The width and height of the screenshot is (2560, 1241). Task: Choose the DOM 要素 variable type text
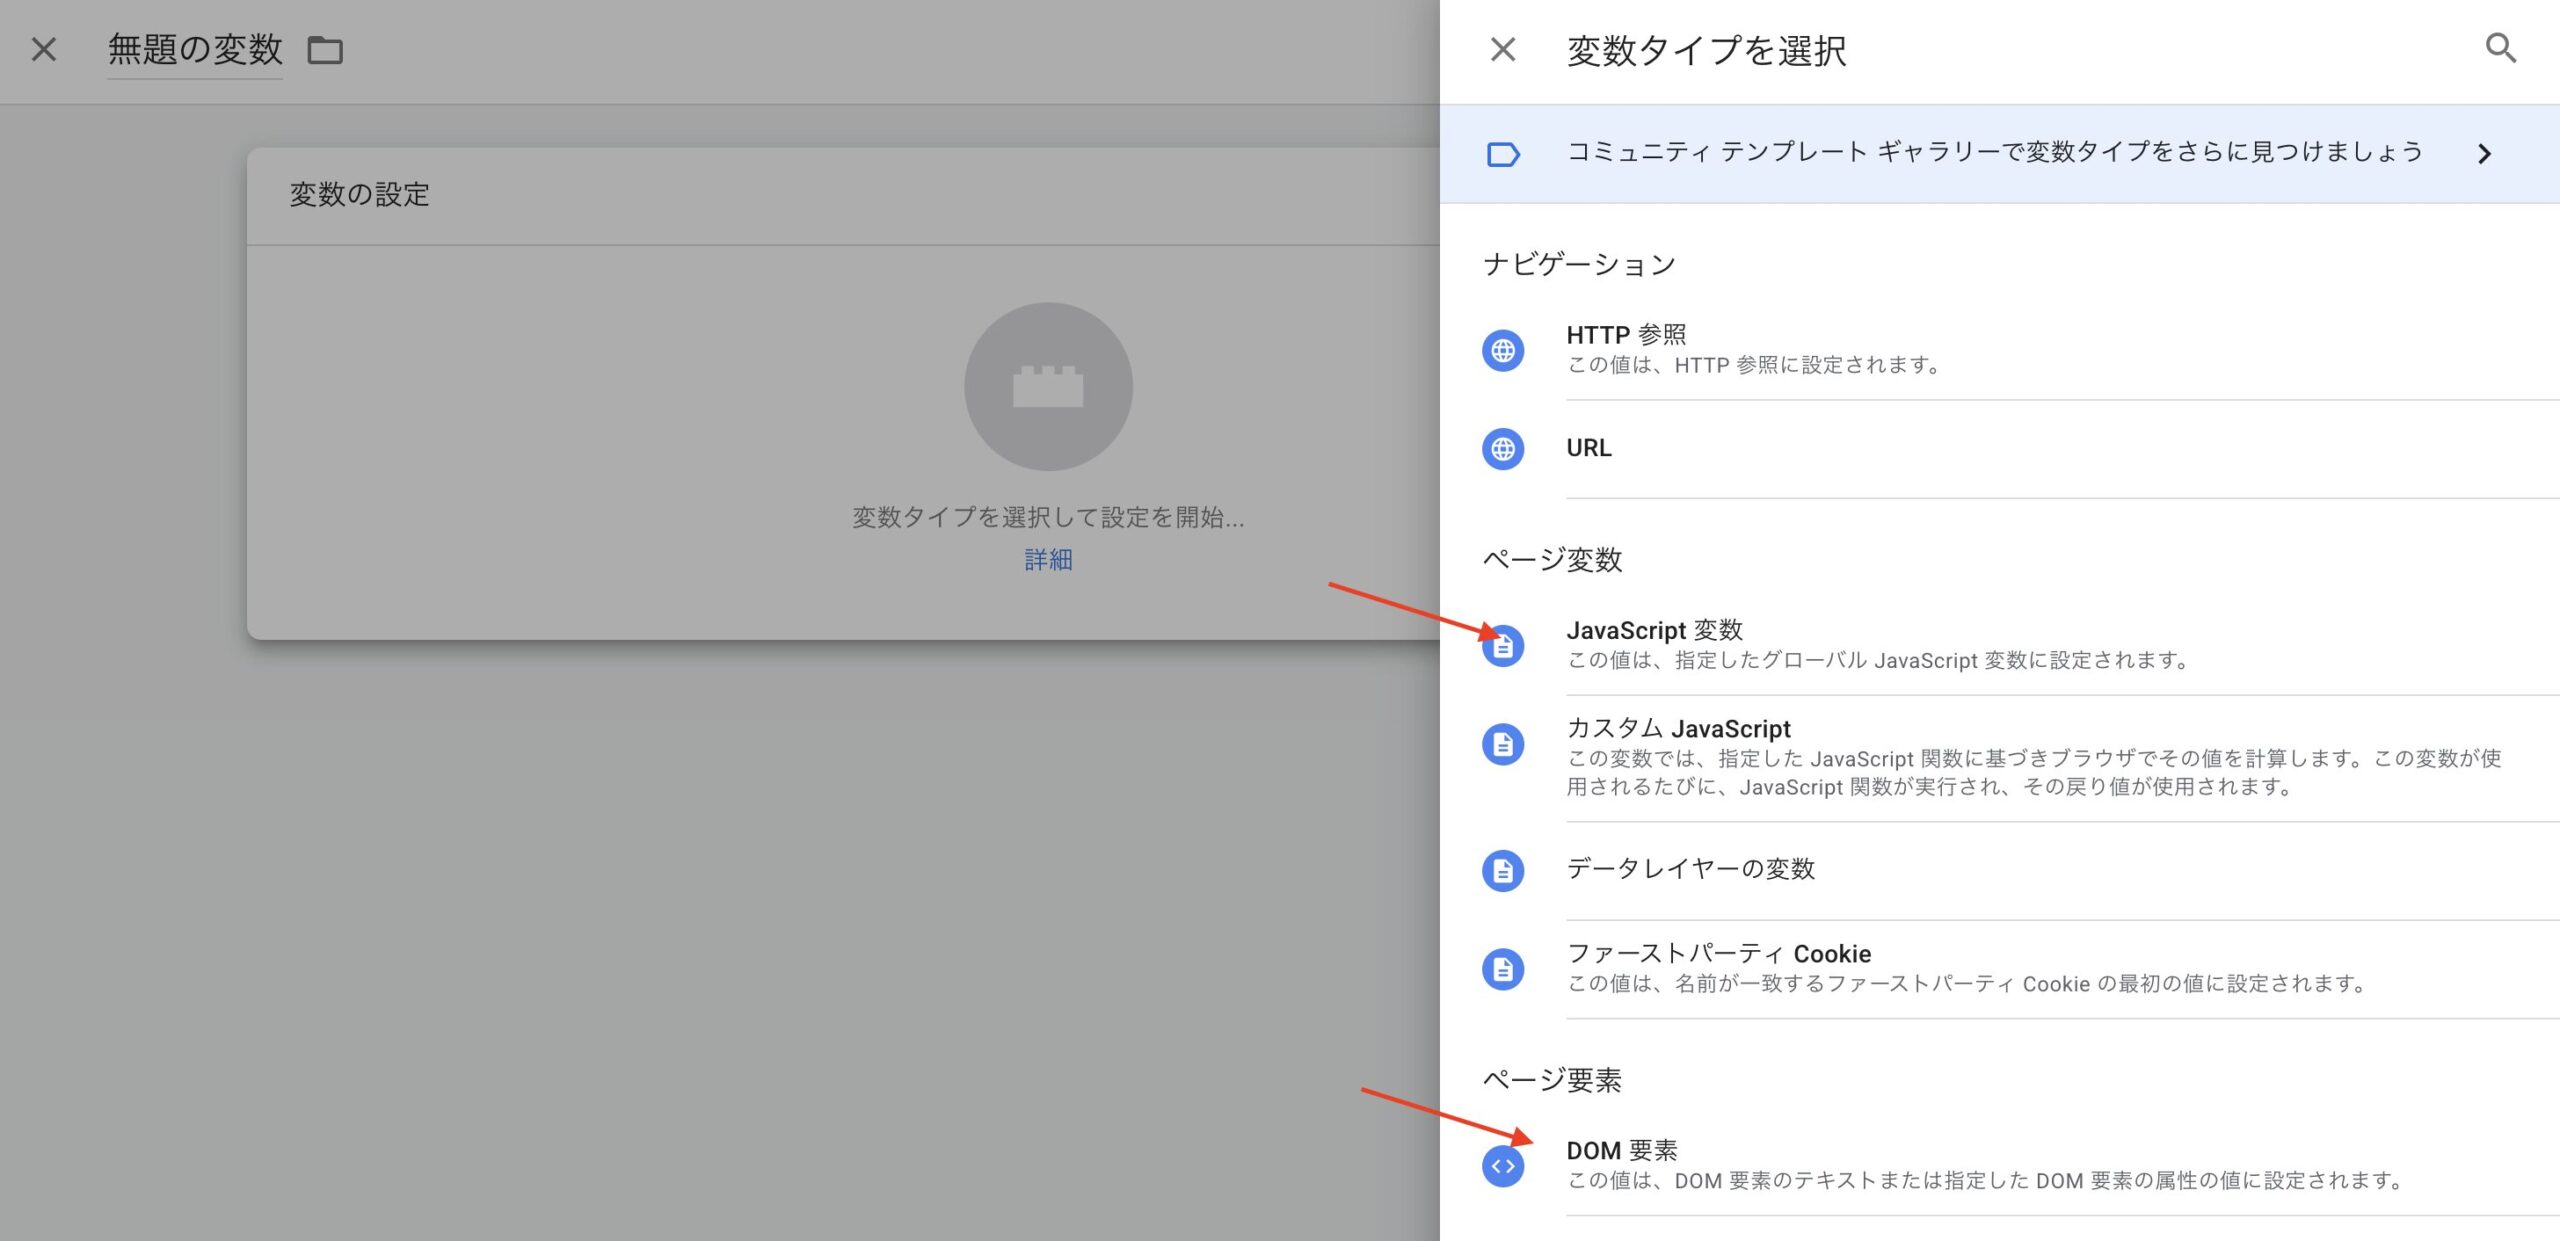1621,1151
